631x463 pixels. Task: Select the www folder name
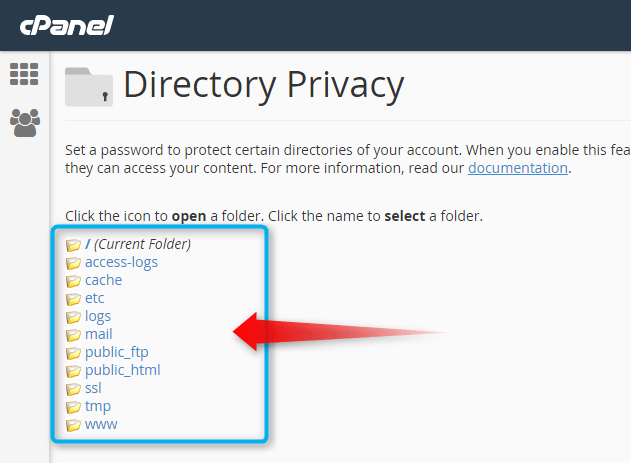click(101, 424)
